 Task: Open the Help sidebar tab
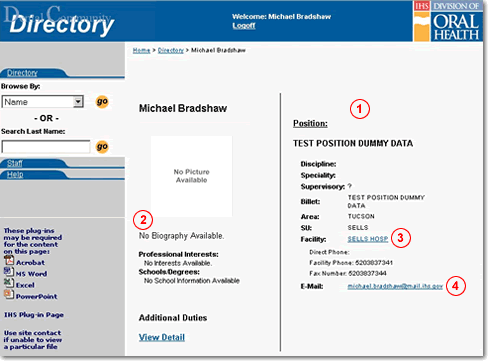click(x=15, y=174)
